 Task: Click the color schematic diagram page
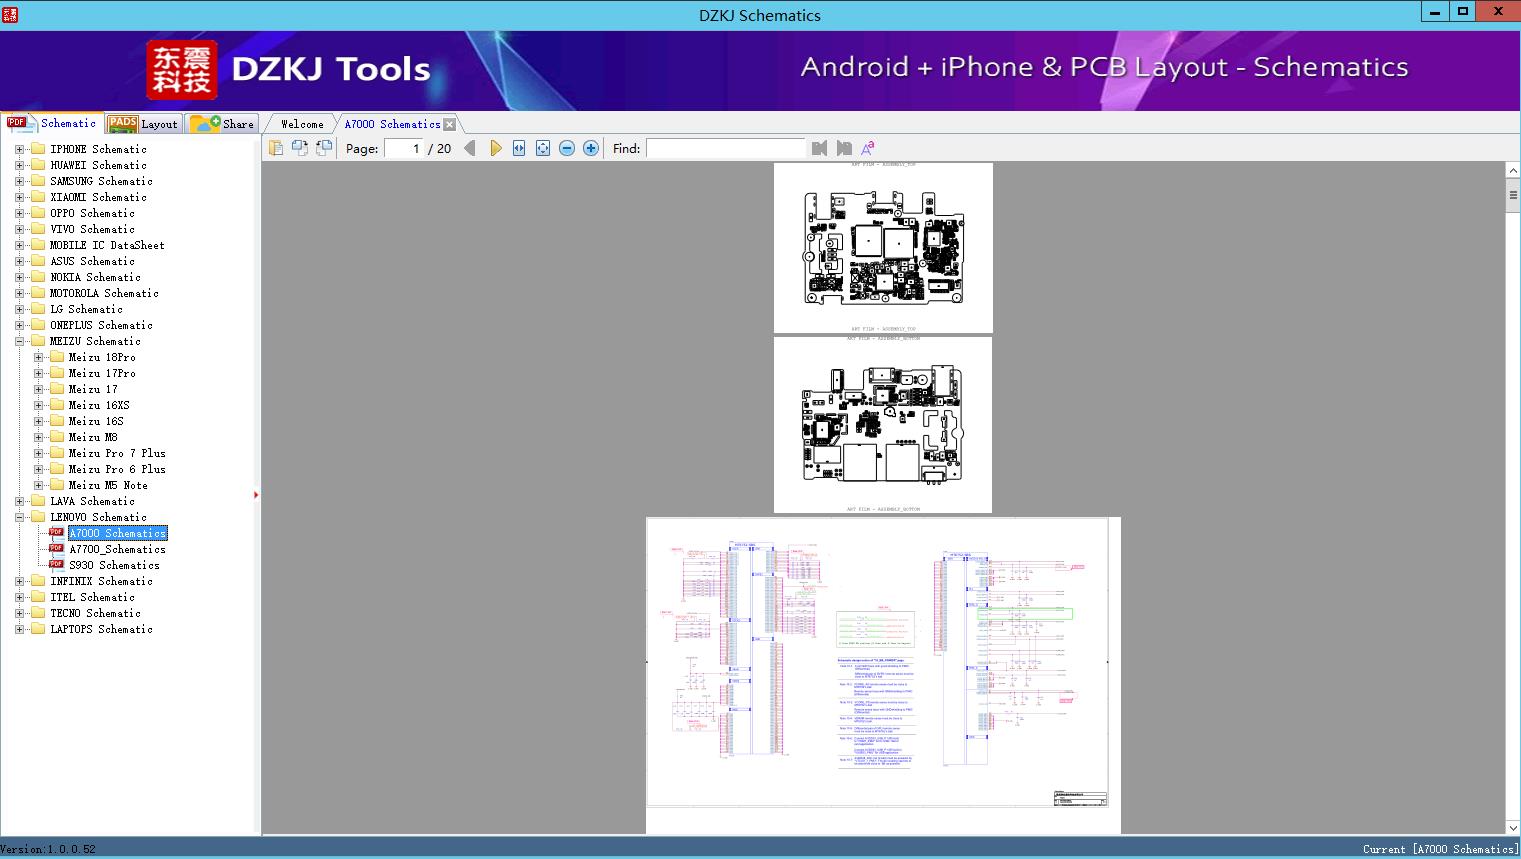883,675
